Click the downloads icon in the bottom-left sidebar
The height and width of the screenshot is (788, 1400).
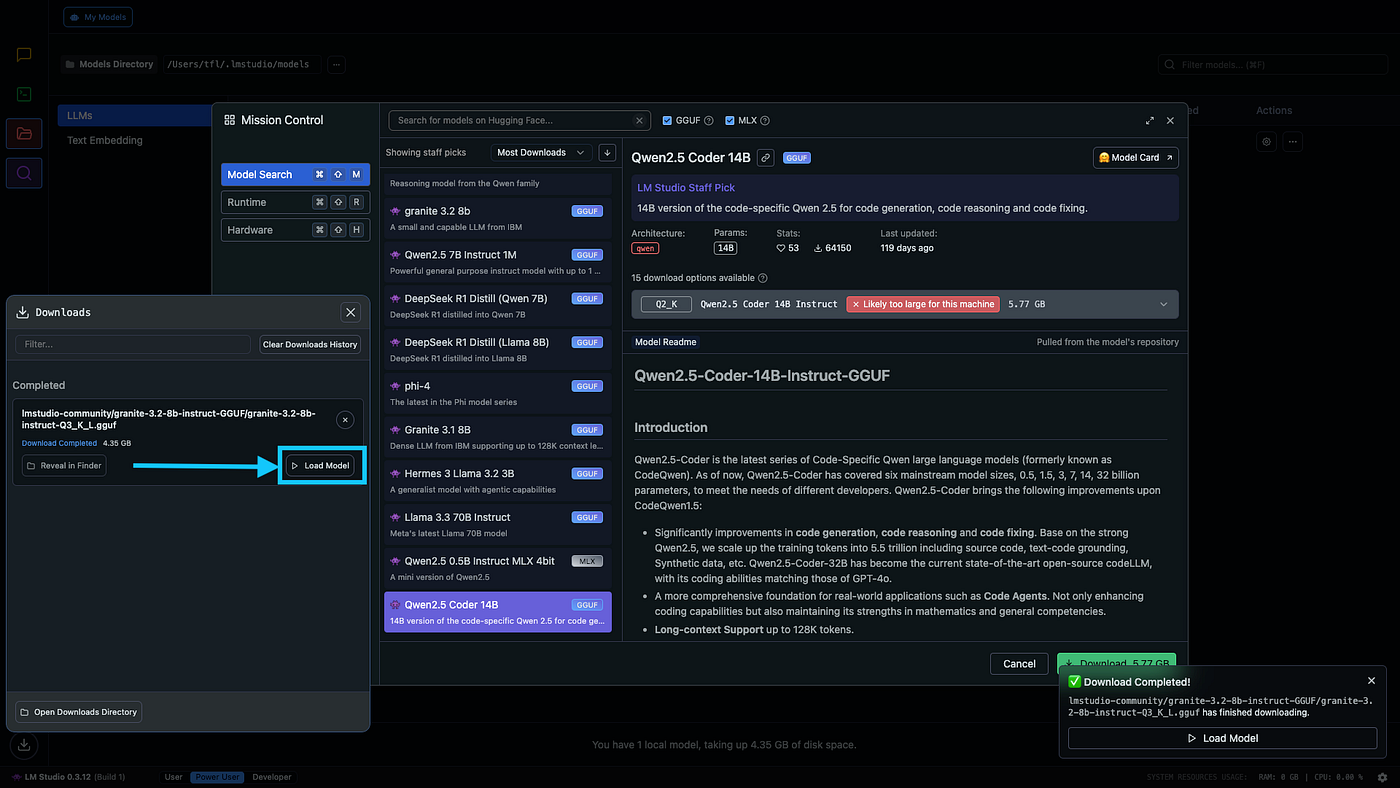[x=24, y=745]
